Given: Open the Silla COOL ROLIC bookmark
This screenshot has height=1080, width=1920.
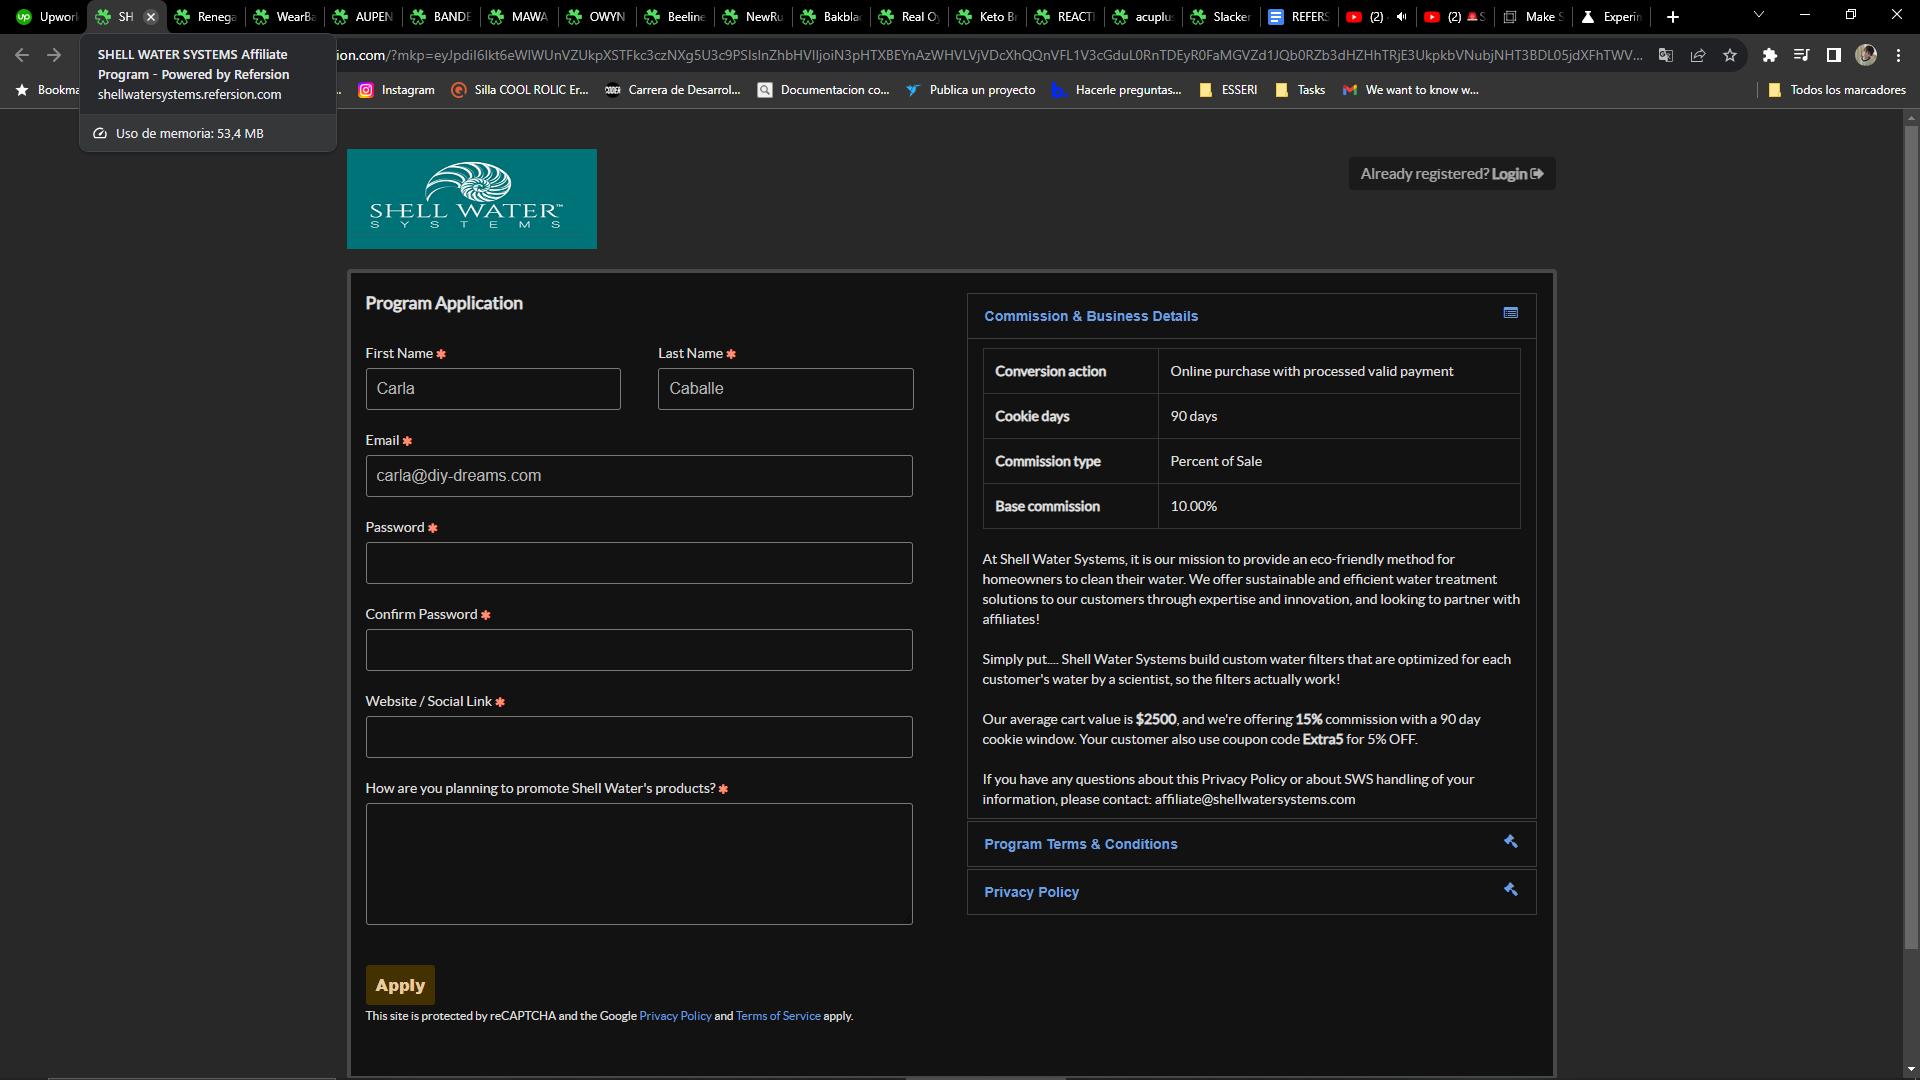Looking at the screenshot, I should pyautogui.click(x=519, y=90).
